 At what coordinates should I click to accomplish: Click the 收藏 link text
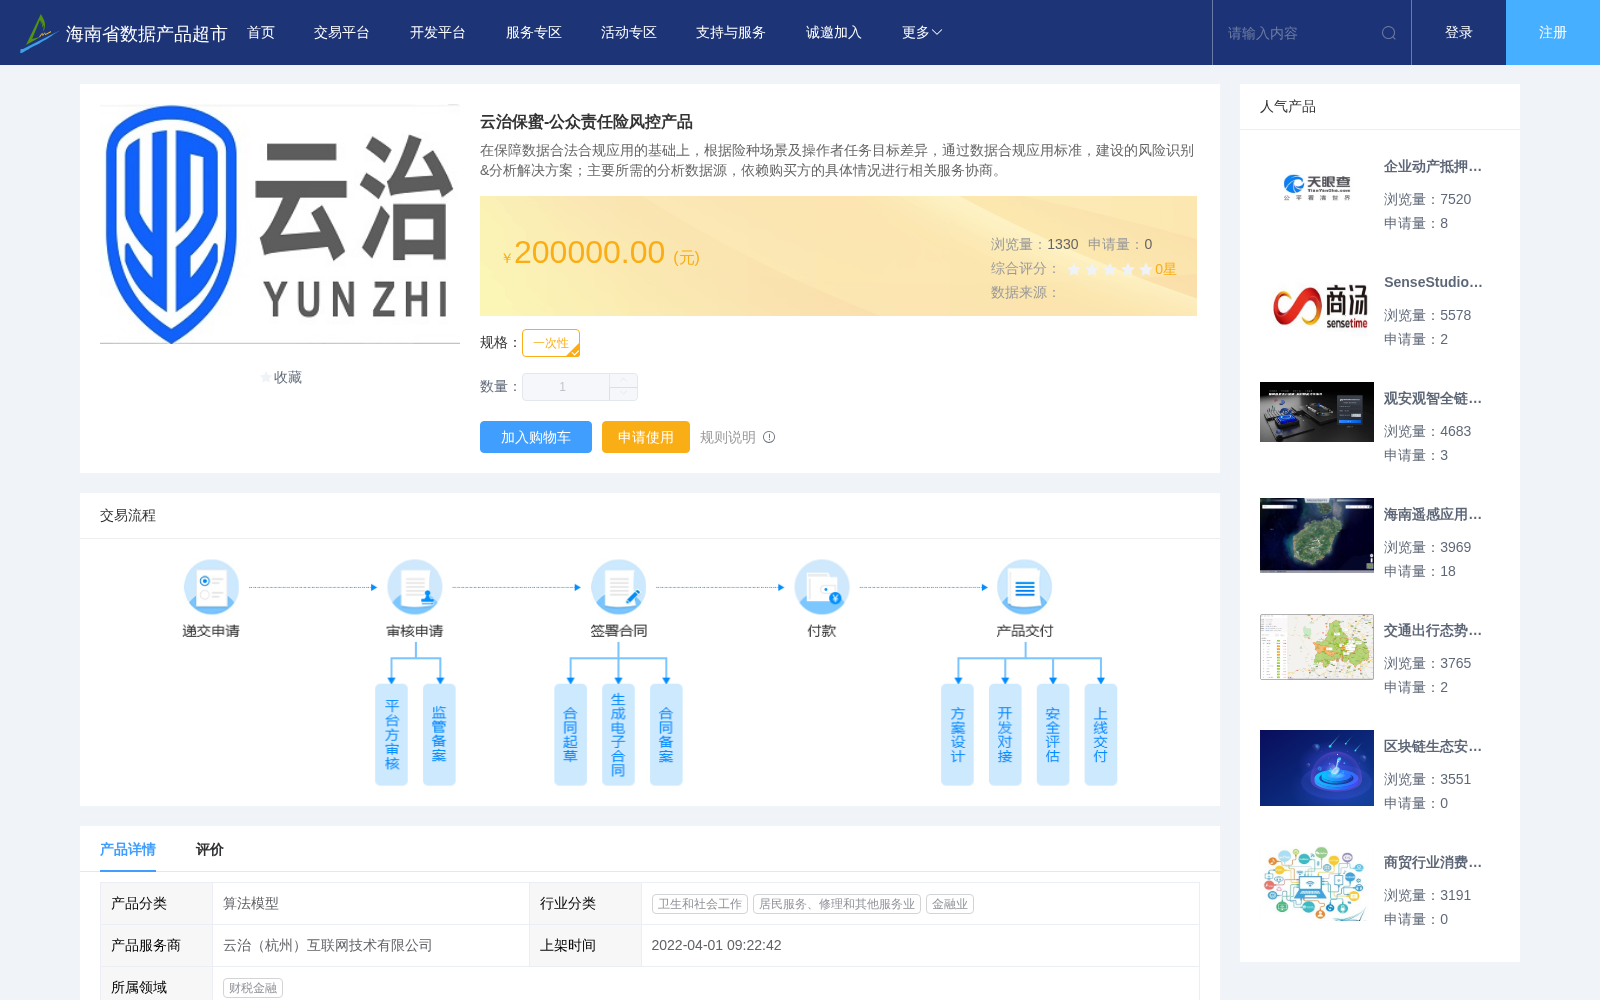(x=288, y=377)
